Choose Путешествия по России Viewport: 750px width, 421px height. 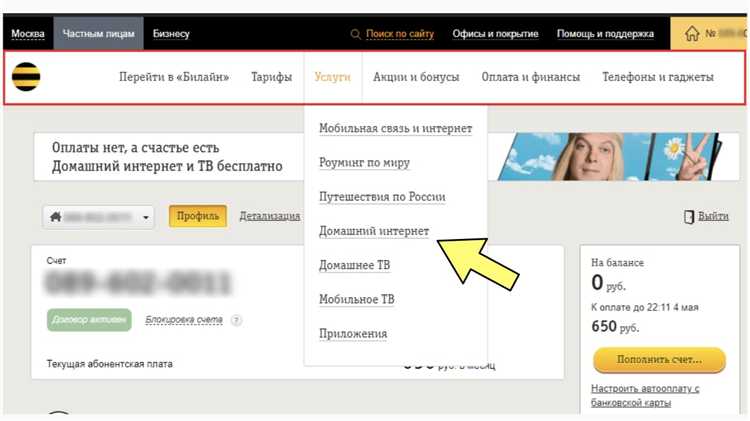pyautogui.click(x=382, y=197)
